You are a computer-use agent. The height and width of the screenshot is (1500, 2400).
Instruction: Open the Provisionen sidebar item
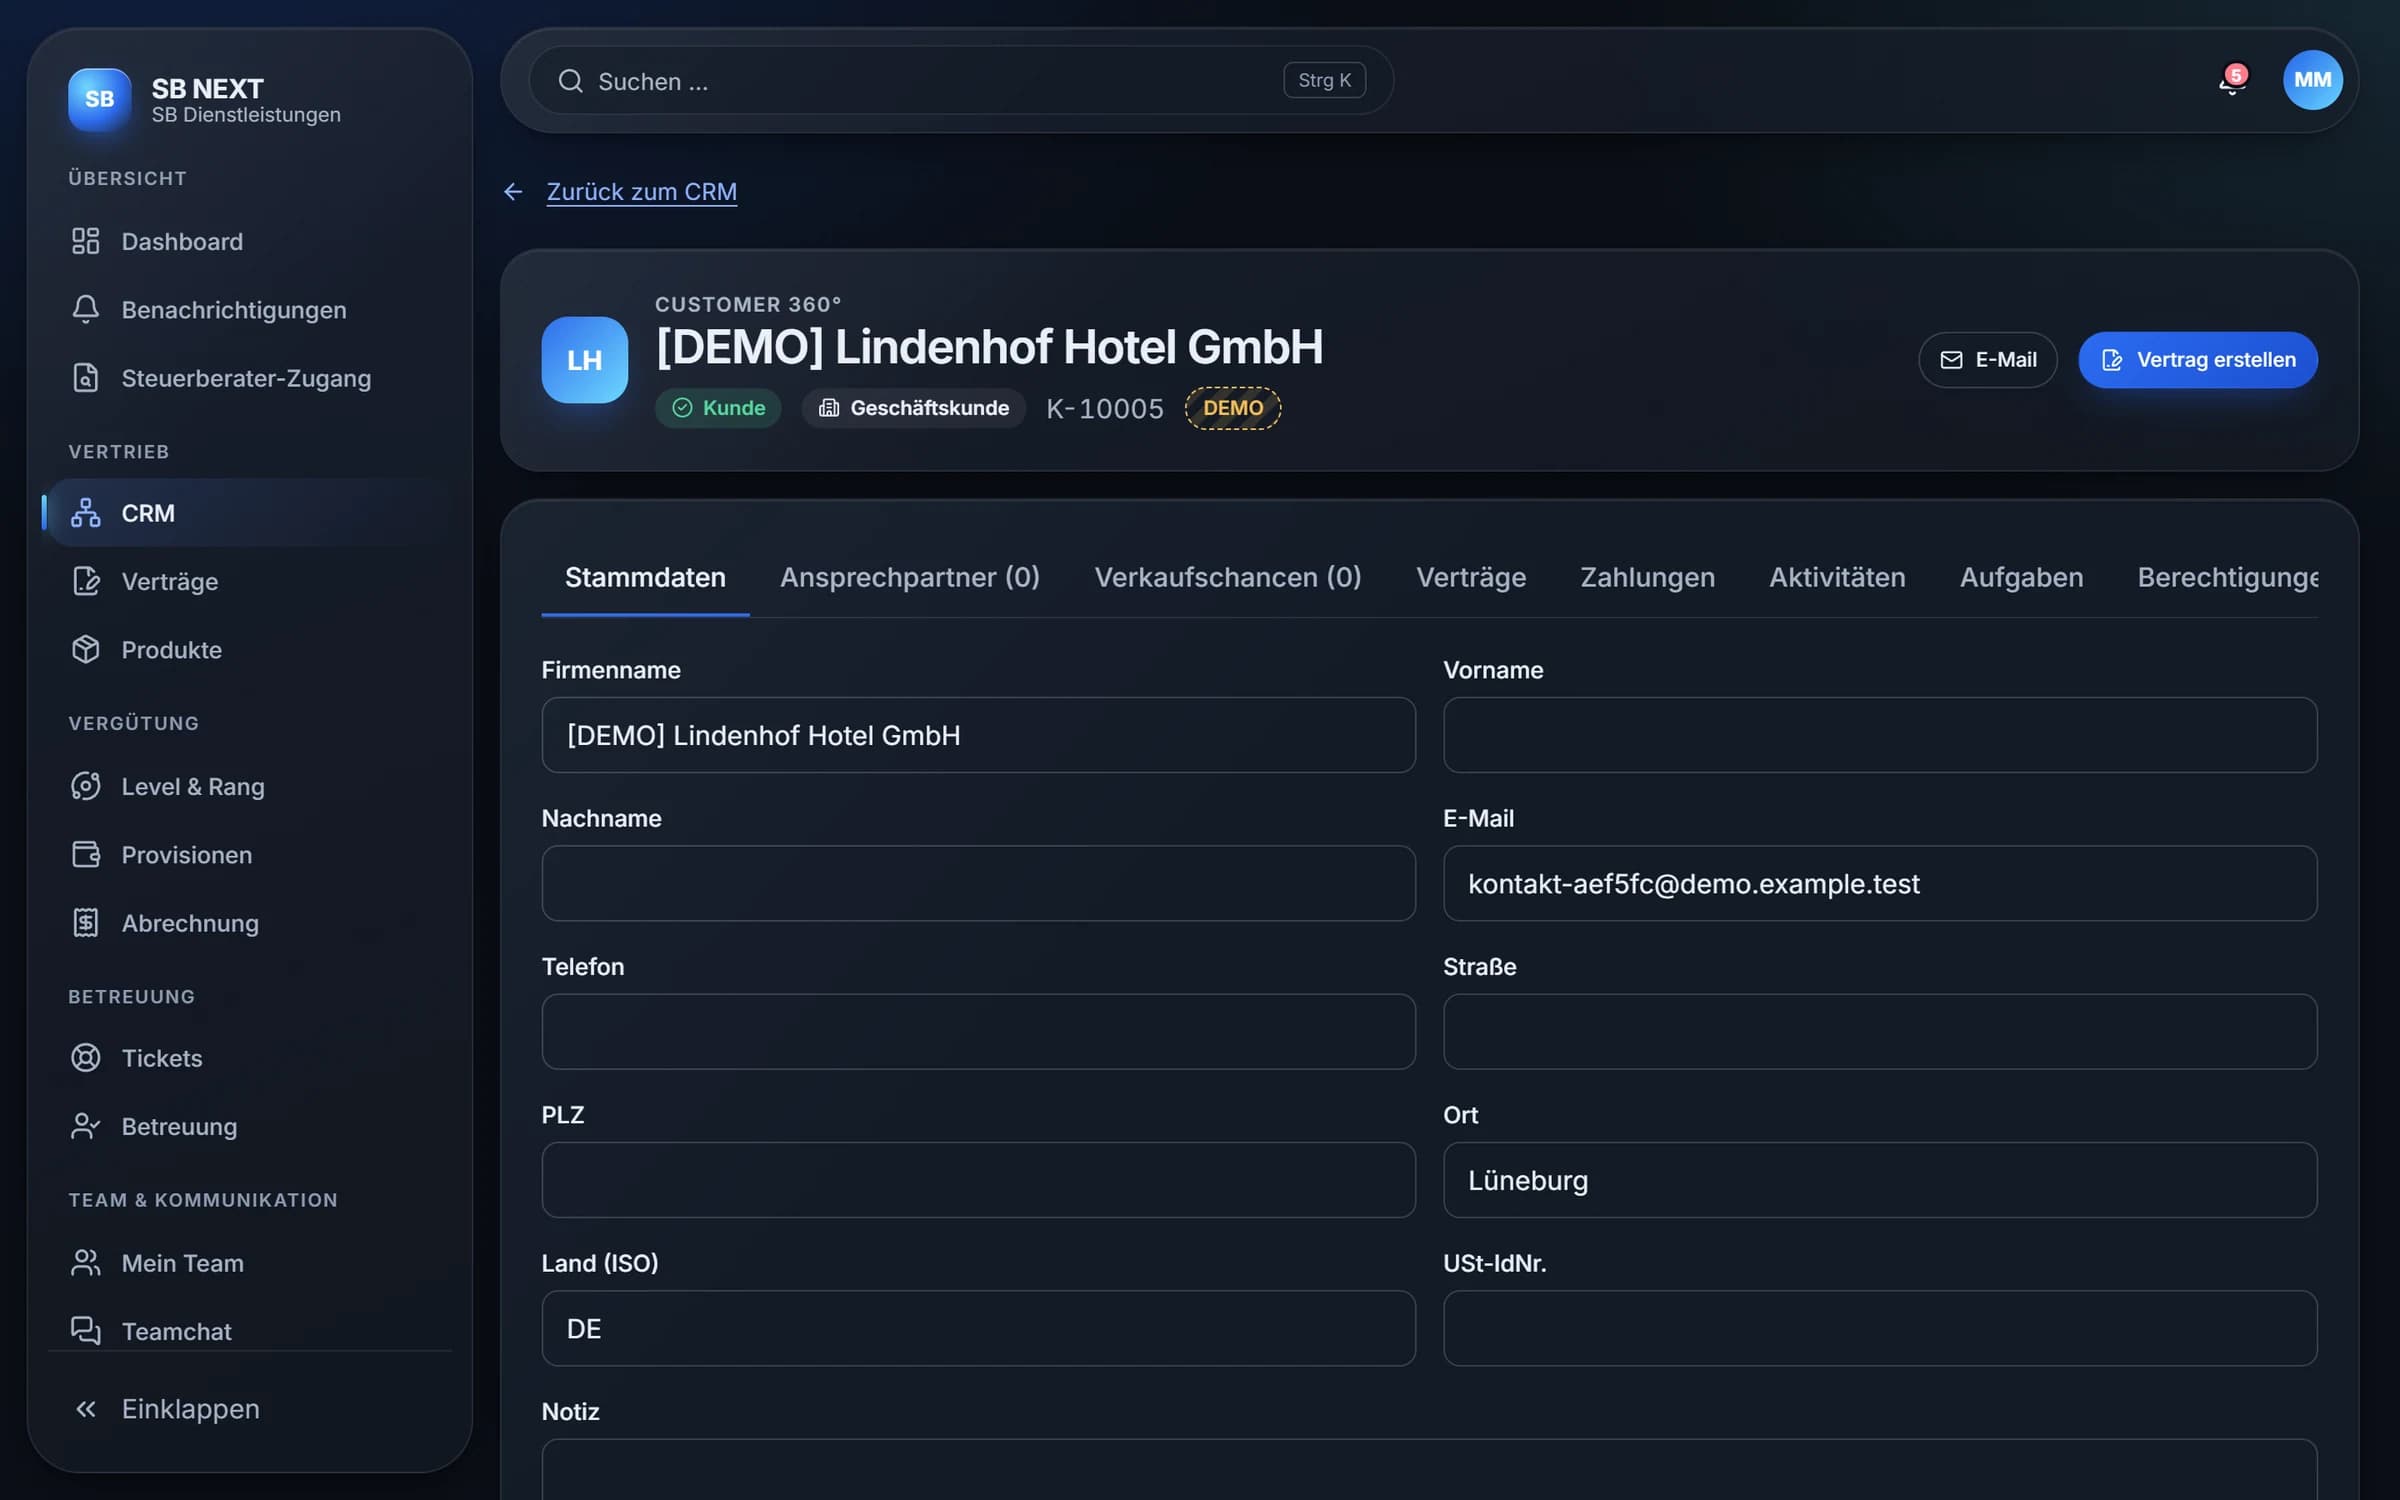coord(249,854)
